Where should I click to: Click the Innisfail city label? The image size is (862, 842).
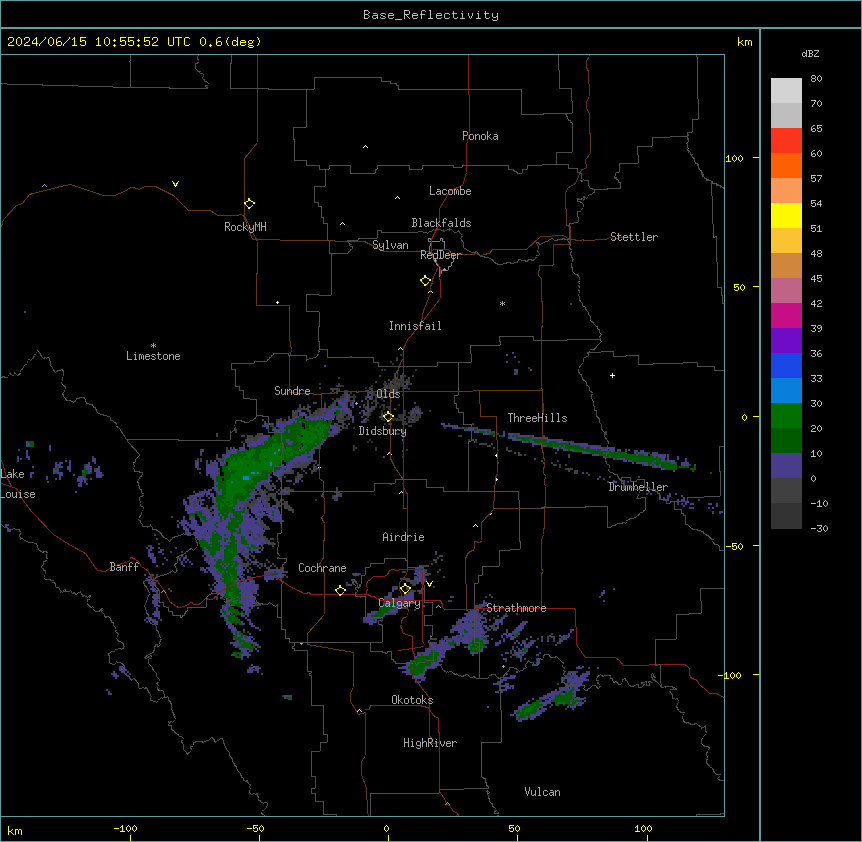pos(415,326)
